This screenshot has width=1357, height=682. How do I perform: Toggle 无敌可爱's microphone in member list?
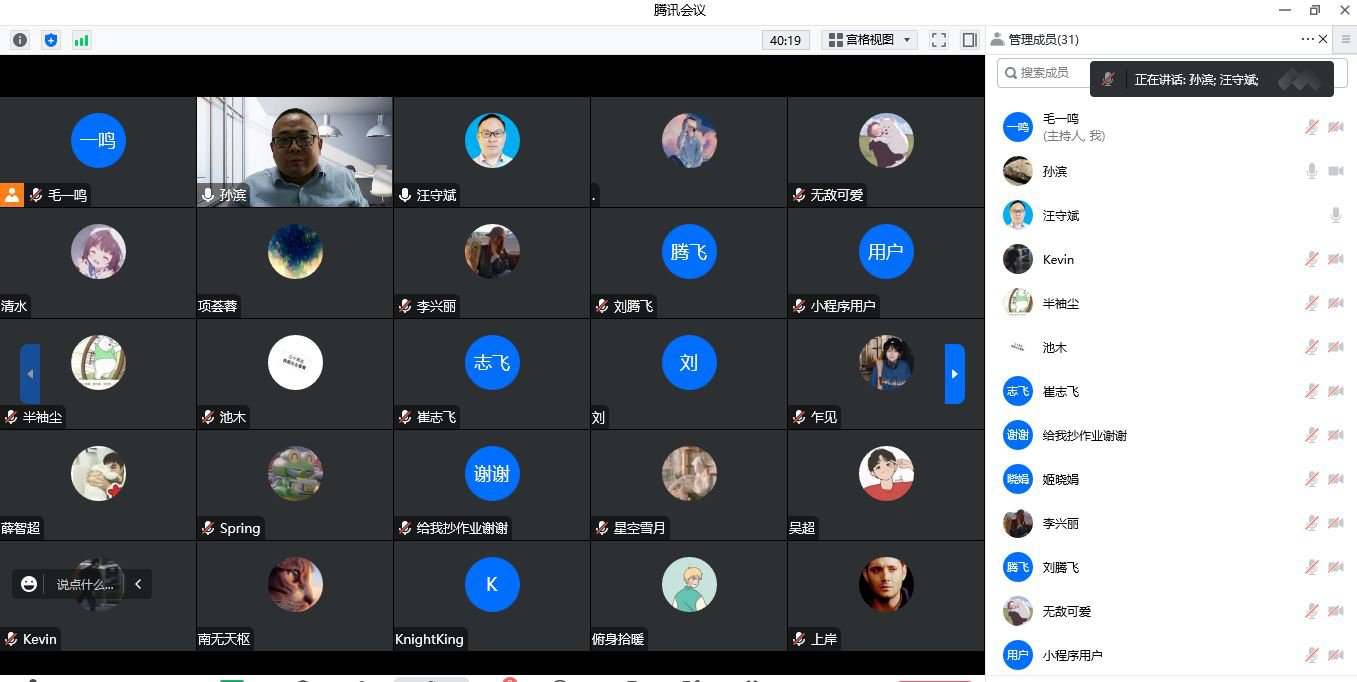click(1311, 611)
